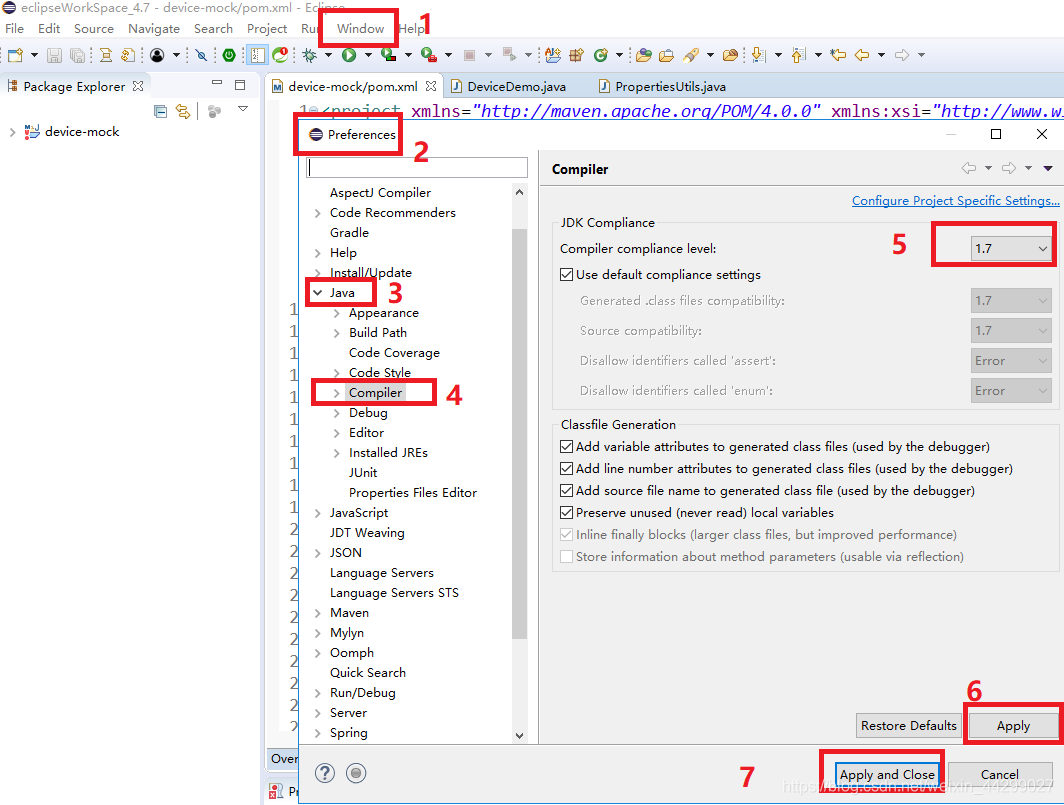Click Apply and Close button
Screen dimensions: 1064x805
click(887, 774)
